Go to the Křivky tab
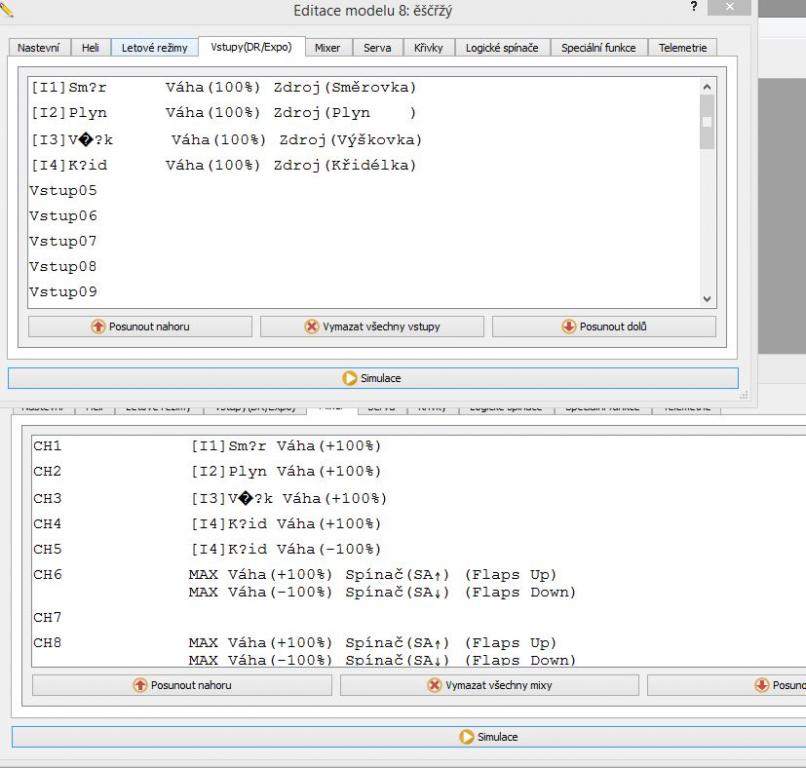806x768 pixels. (x=429, y=48)
